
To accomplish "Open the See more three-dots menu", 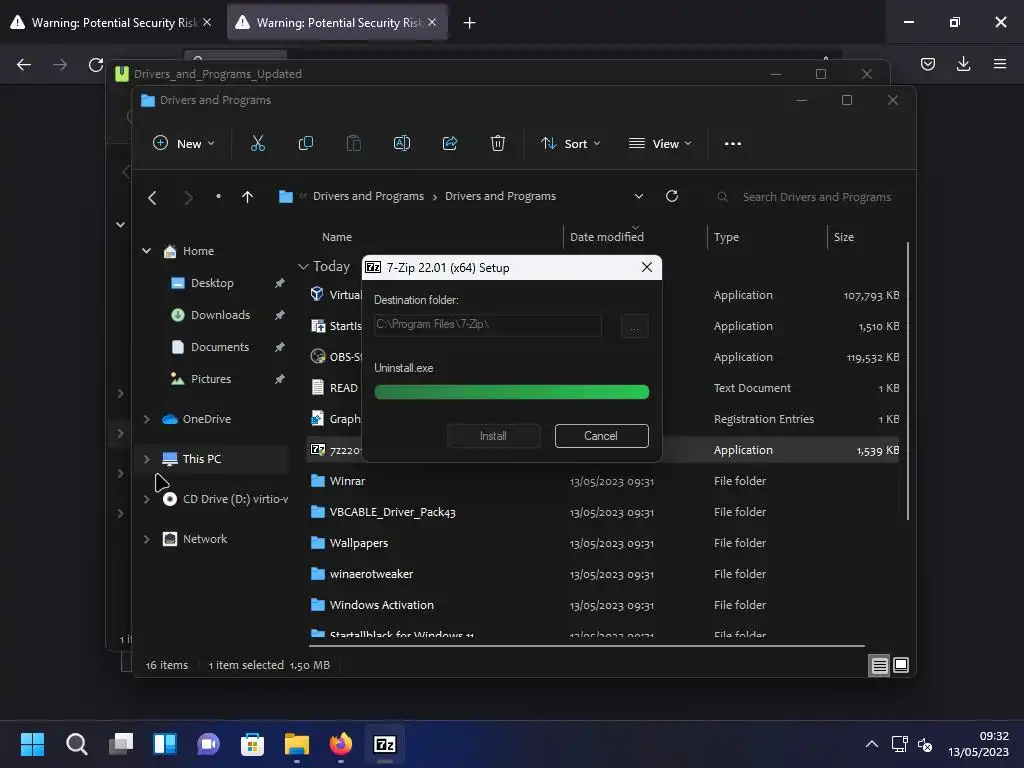I will [x=733, y=144].
